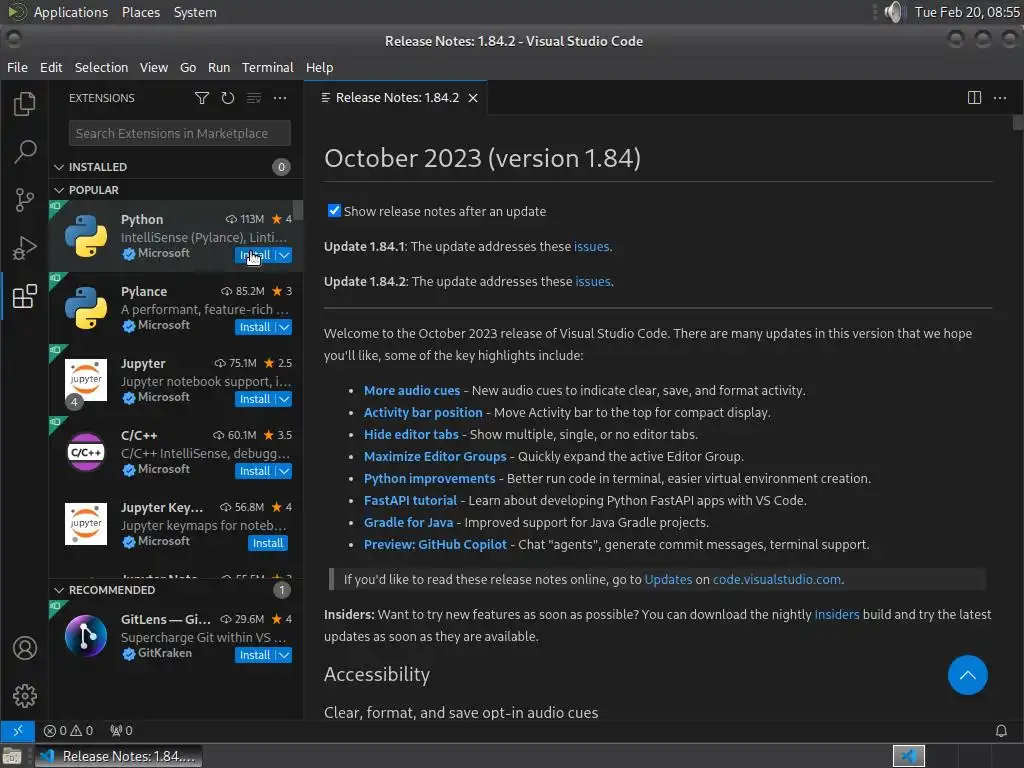Open Install dropdown arrow for Python
This screenshot has height=768, width=1024.
tap(284, 255)
